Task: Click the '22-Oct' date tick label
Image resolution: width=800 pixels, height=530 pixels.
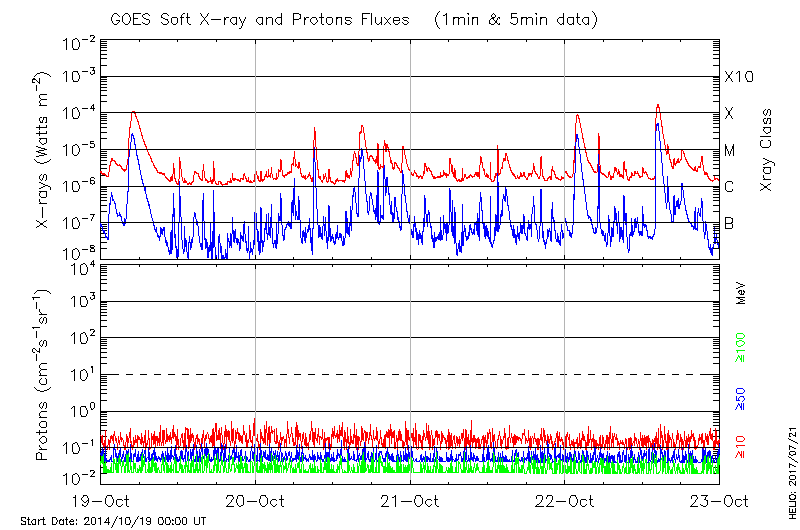Action: pos(565,502)
